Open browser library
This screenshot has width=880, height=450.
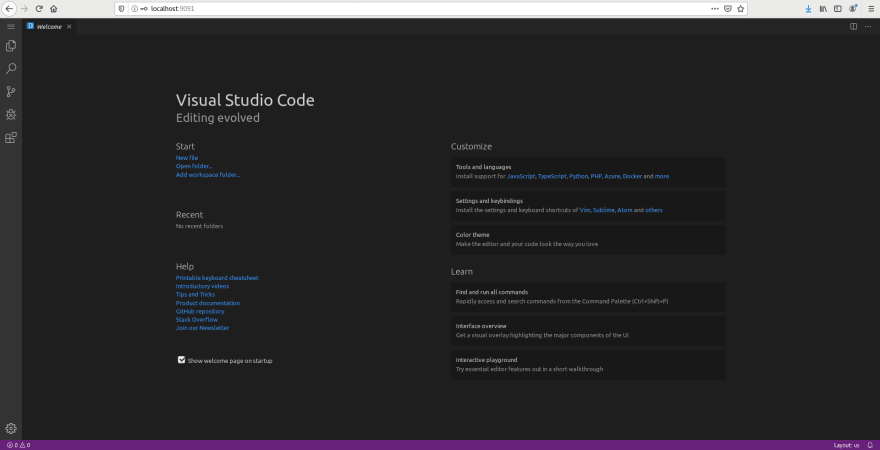tap(823, 9)
